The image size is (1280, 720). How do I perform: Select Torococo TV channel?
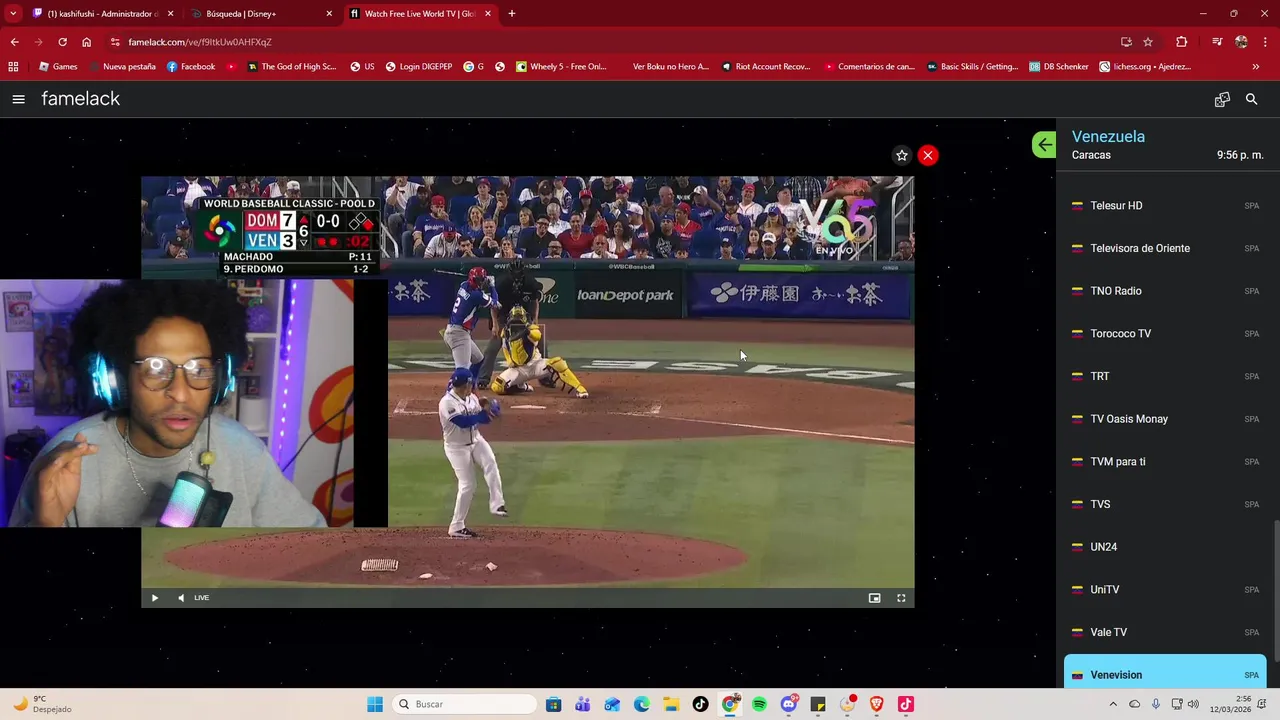(x=1165, y=333)
